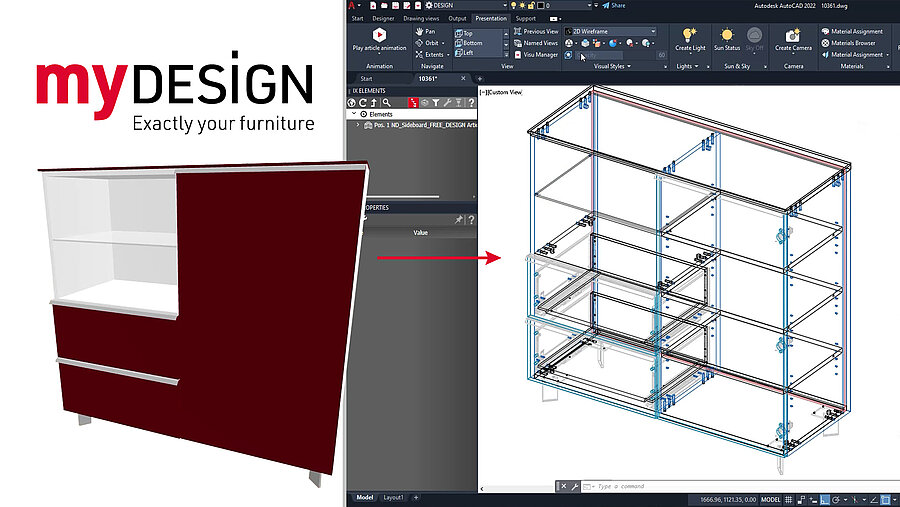Click the New file quick access icon

pos(373,5)
